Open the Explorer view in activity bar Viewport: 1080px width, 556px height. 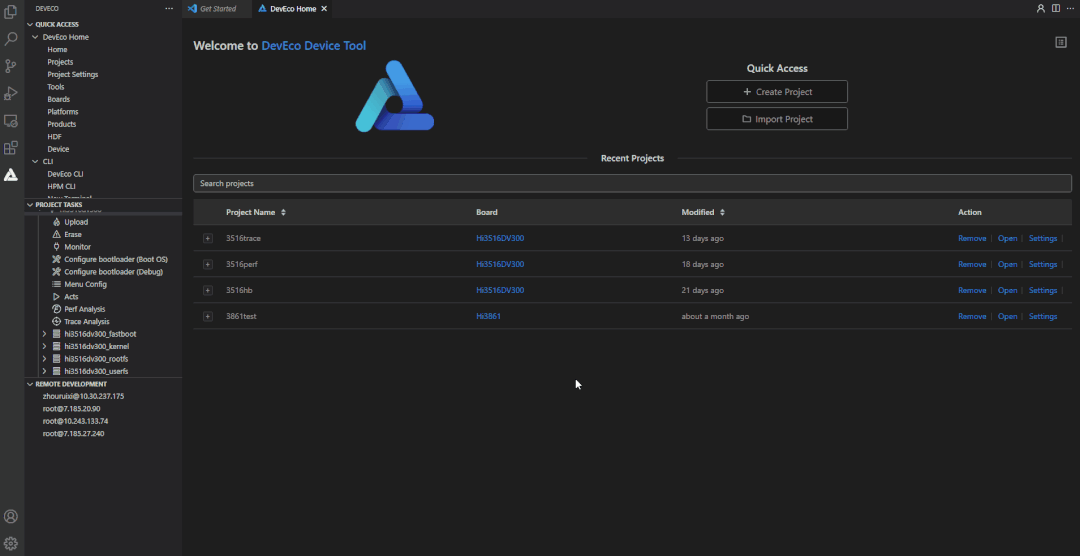click(x=11, y=12)
